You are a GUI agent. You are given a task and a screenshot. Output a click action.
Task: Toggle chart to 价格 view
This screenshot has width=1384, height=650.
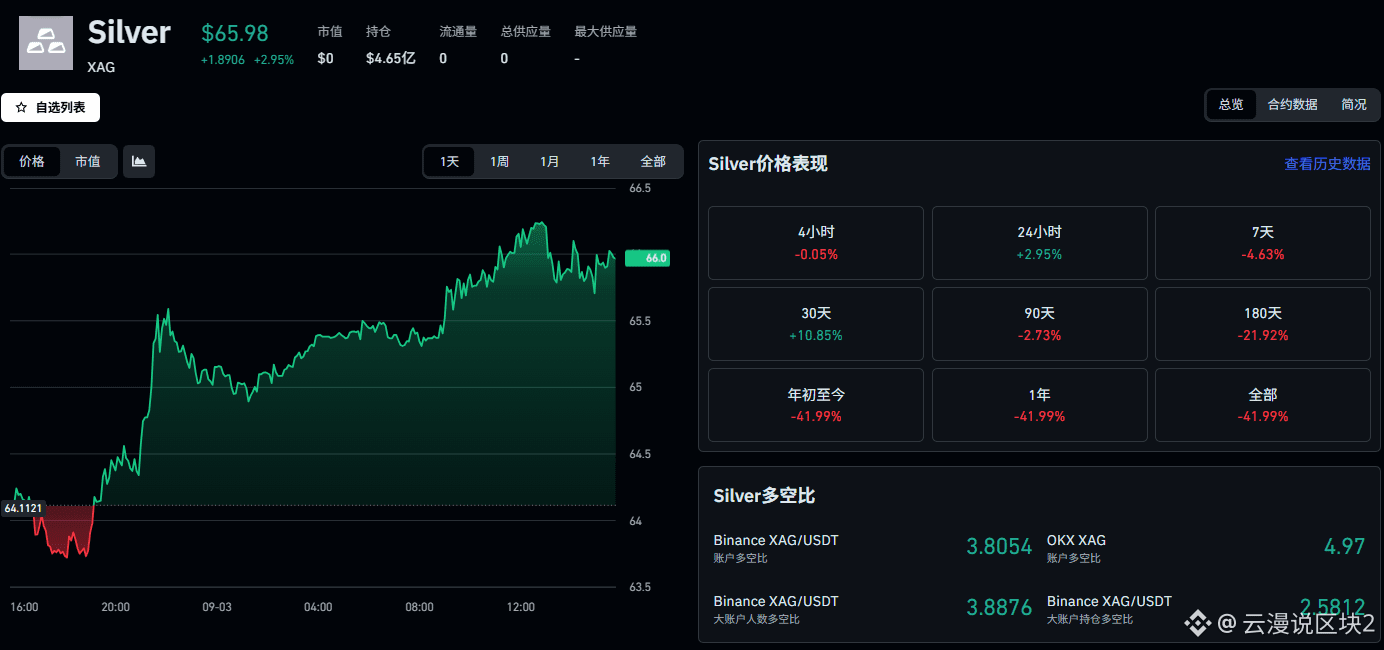tap(32, 161)
